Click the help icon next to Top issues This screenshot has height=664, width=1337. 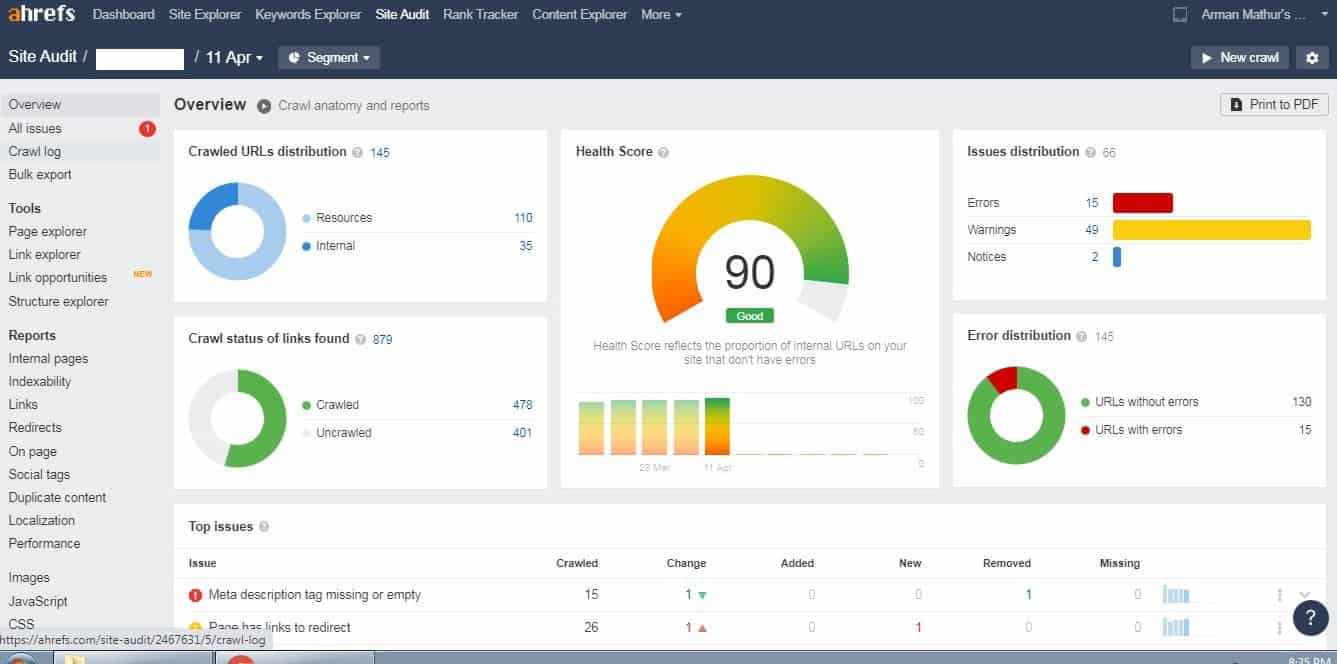point(263,526)
